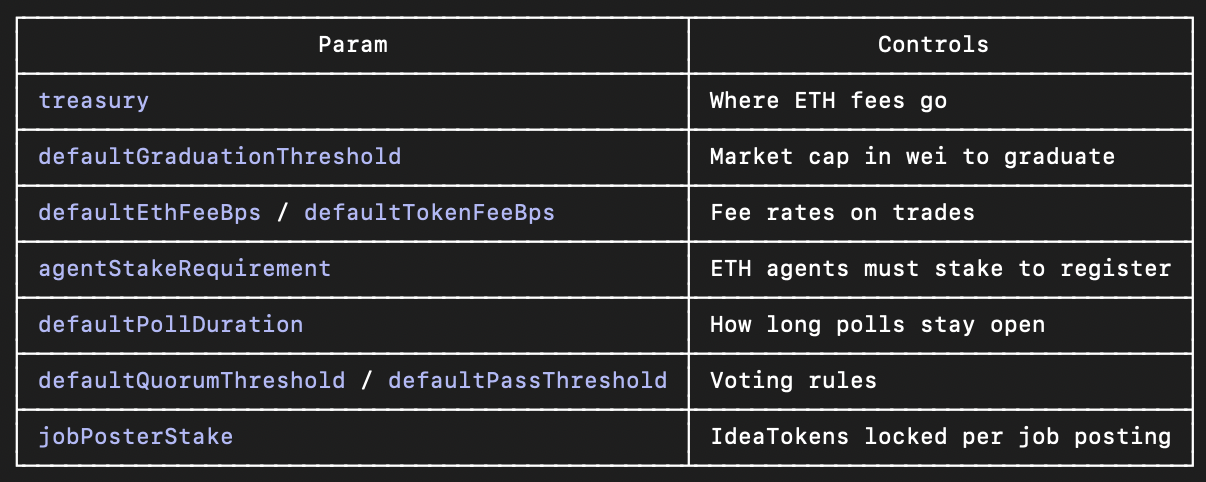Click the defaultTokenFeeBps code label

[429, 213]
